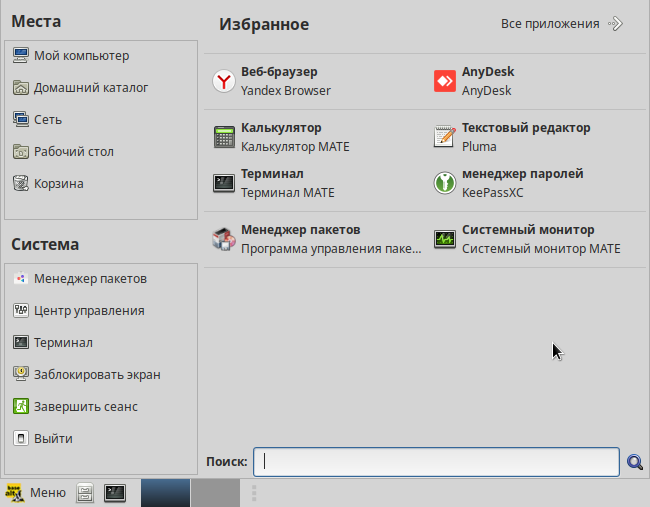Click the Веб-браузер title text

(279, 71)
